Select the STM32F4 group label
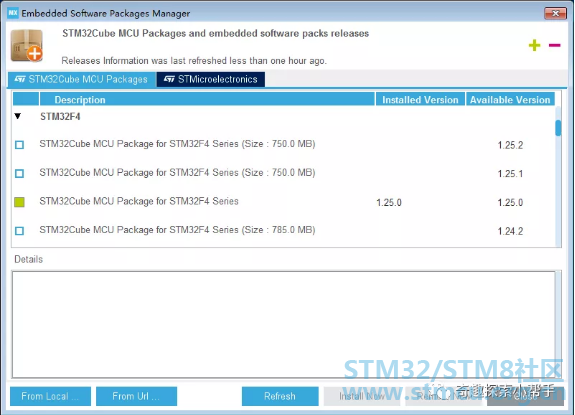The width and height of the screenshot is (575, 415). point(60,117)
